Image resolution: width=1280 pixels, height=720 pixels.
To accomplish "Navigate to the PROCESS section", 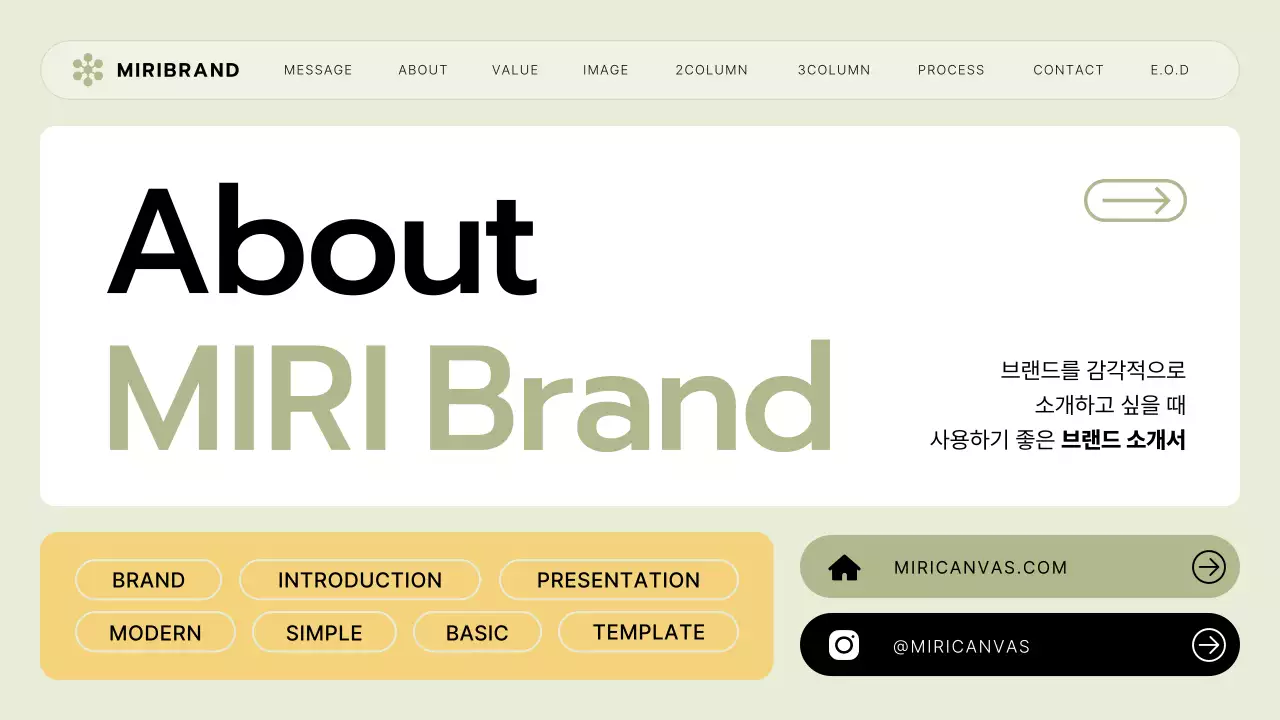I will pyautogui.click(x=951, y=70).
